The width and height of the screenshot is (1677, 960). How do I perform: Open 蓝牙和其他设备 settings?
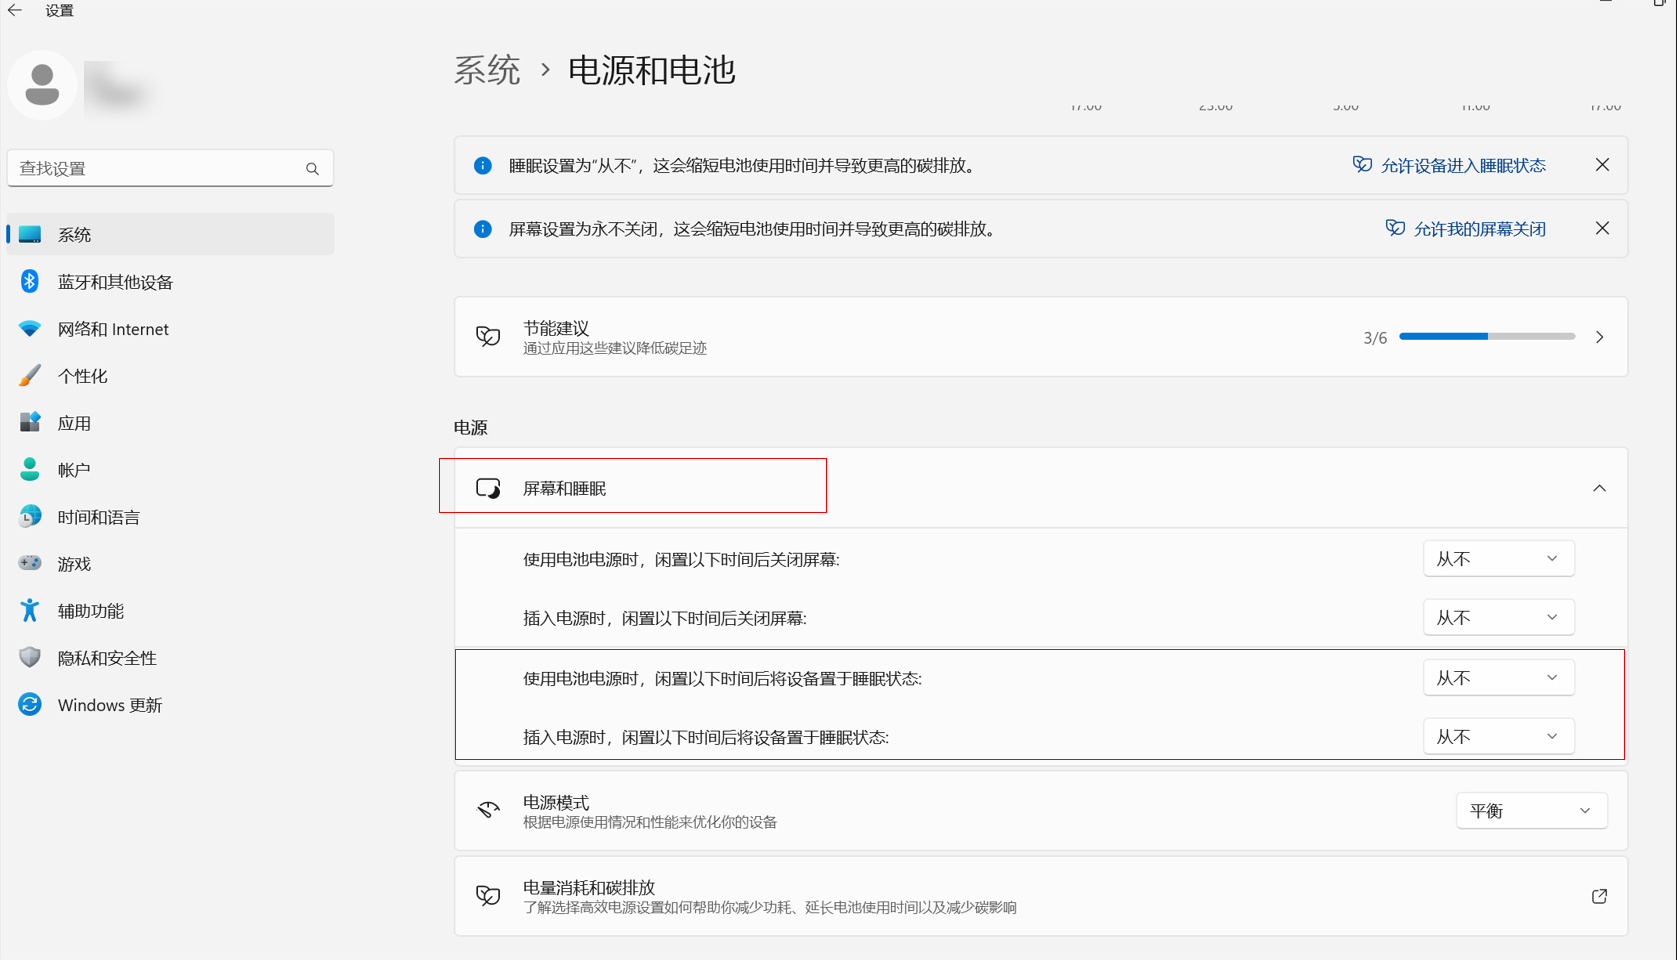click(115, 282)
